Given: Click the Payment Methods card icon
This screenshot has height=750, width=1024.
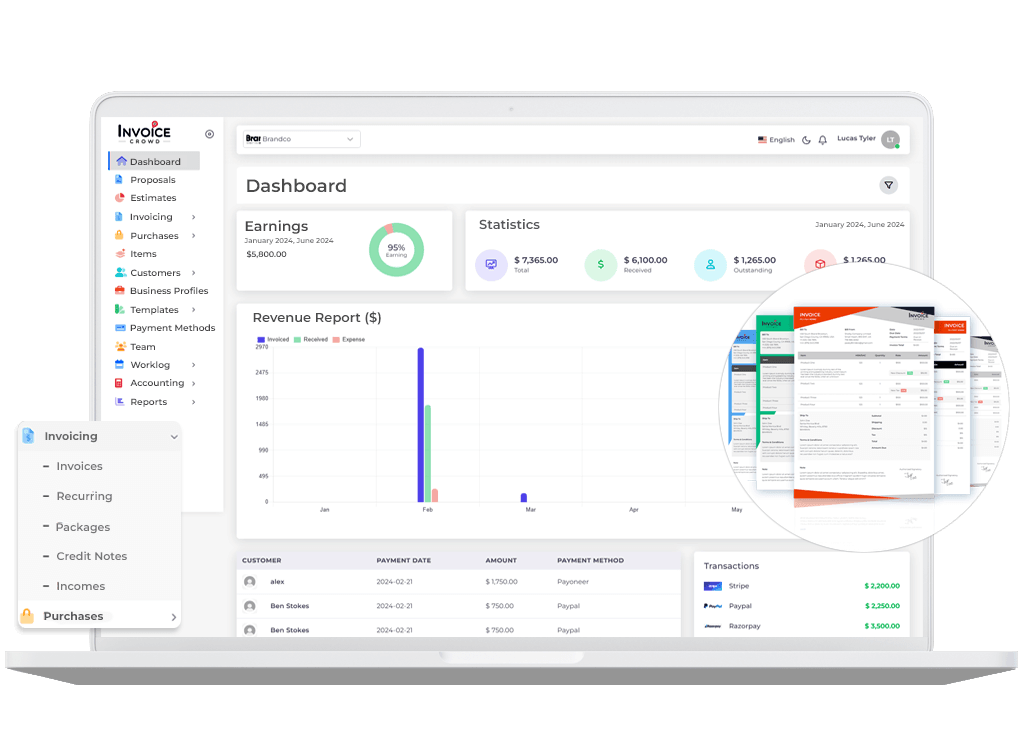Looking at the screenshot, I should pos(120,328).
